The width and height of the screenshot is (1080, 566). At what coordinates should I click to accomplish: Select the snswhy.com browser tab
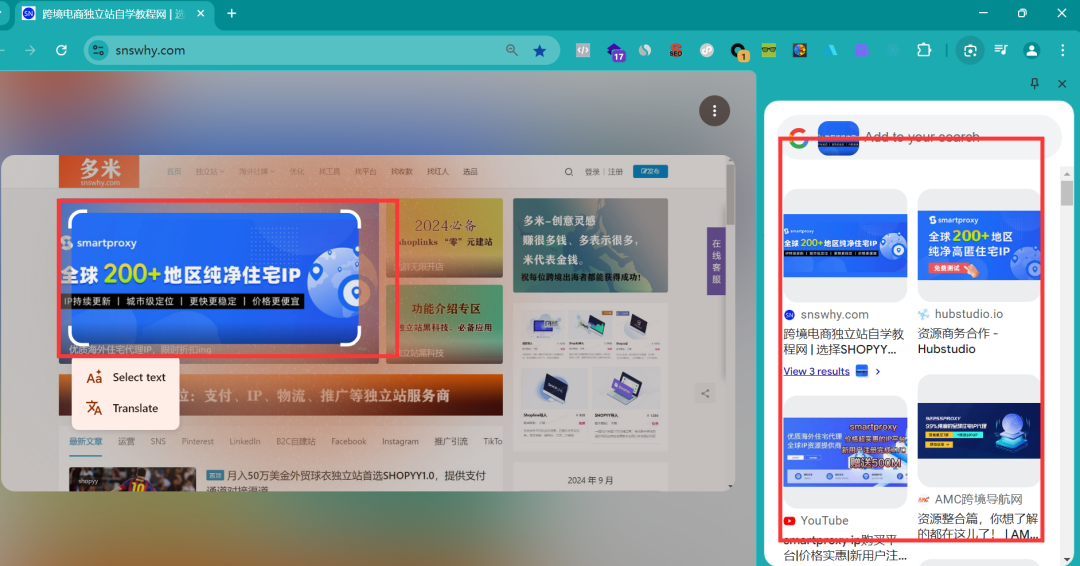pos(114,14)
